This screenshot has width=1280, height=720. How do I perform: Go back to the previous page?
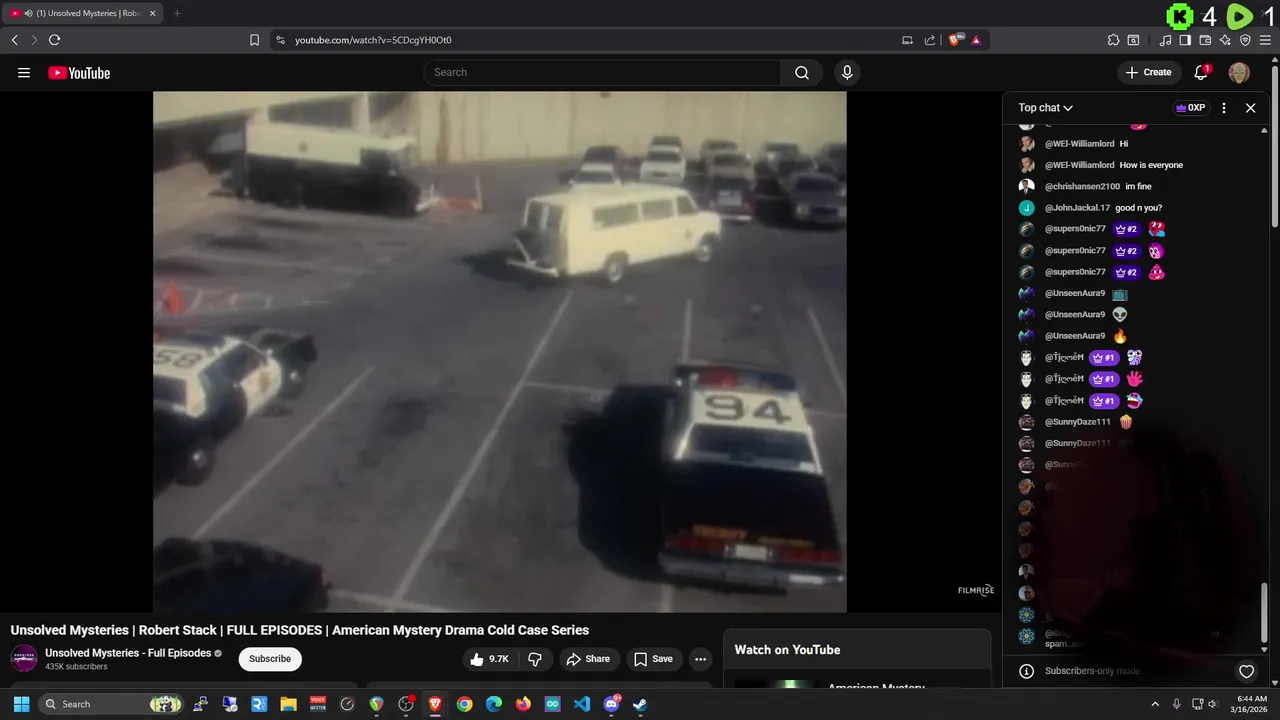click(x=14, y=40)
